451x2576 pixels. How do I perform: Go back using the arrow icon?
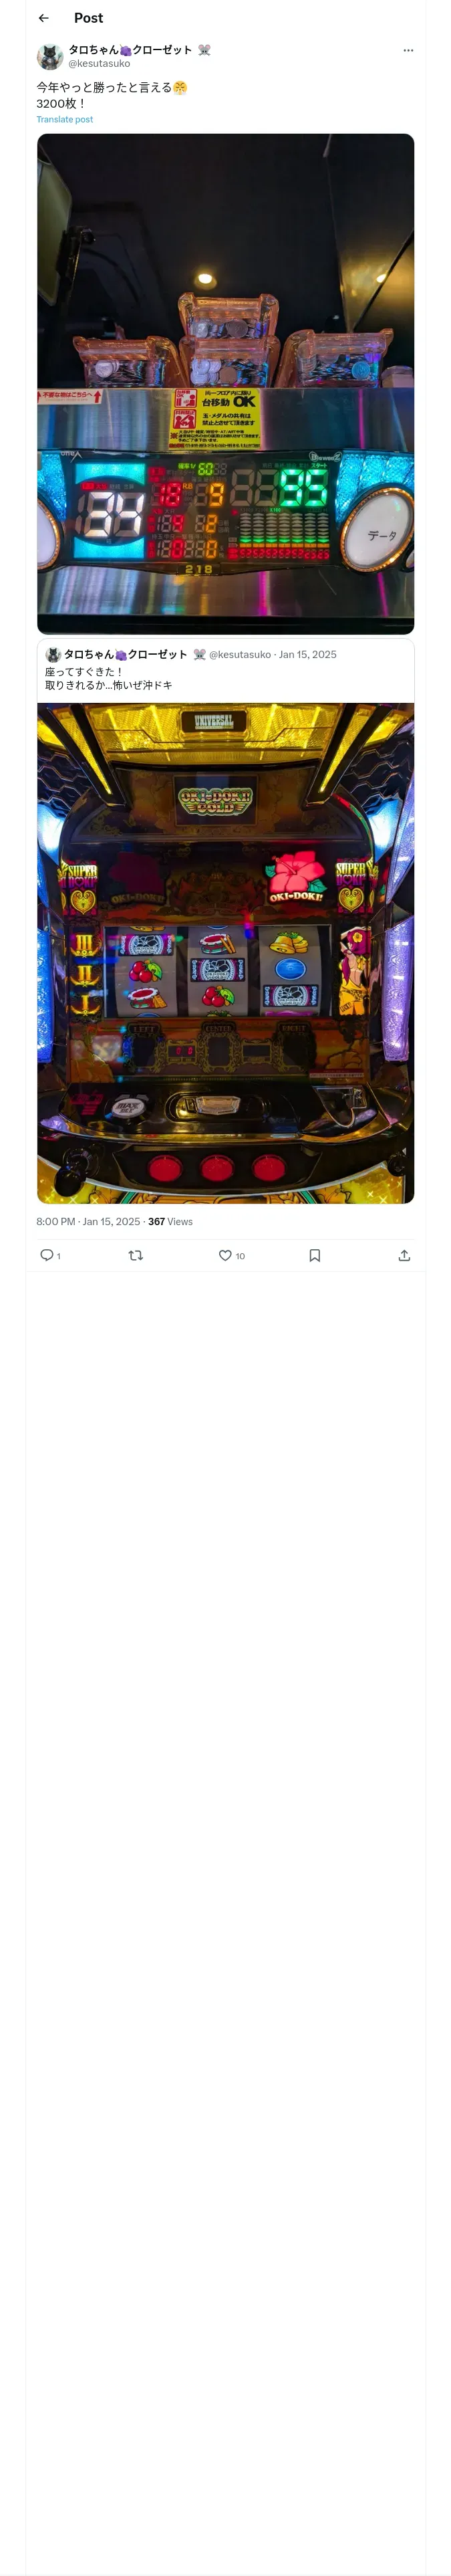point(44,18)
